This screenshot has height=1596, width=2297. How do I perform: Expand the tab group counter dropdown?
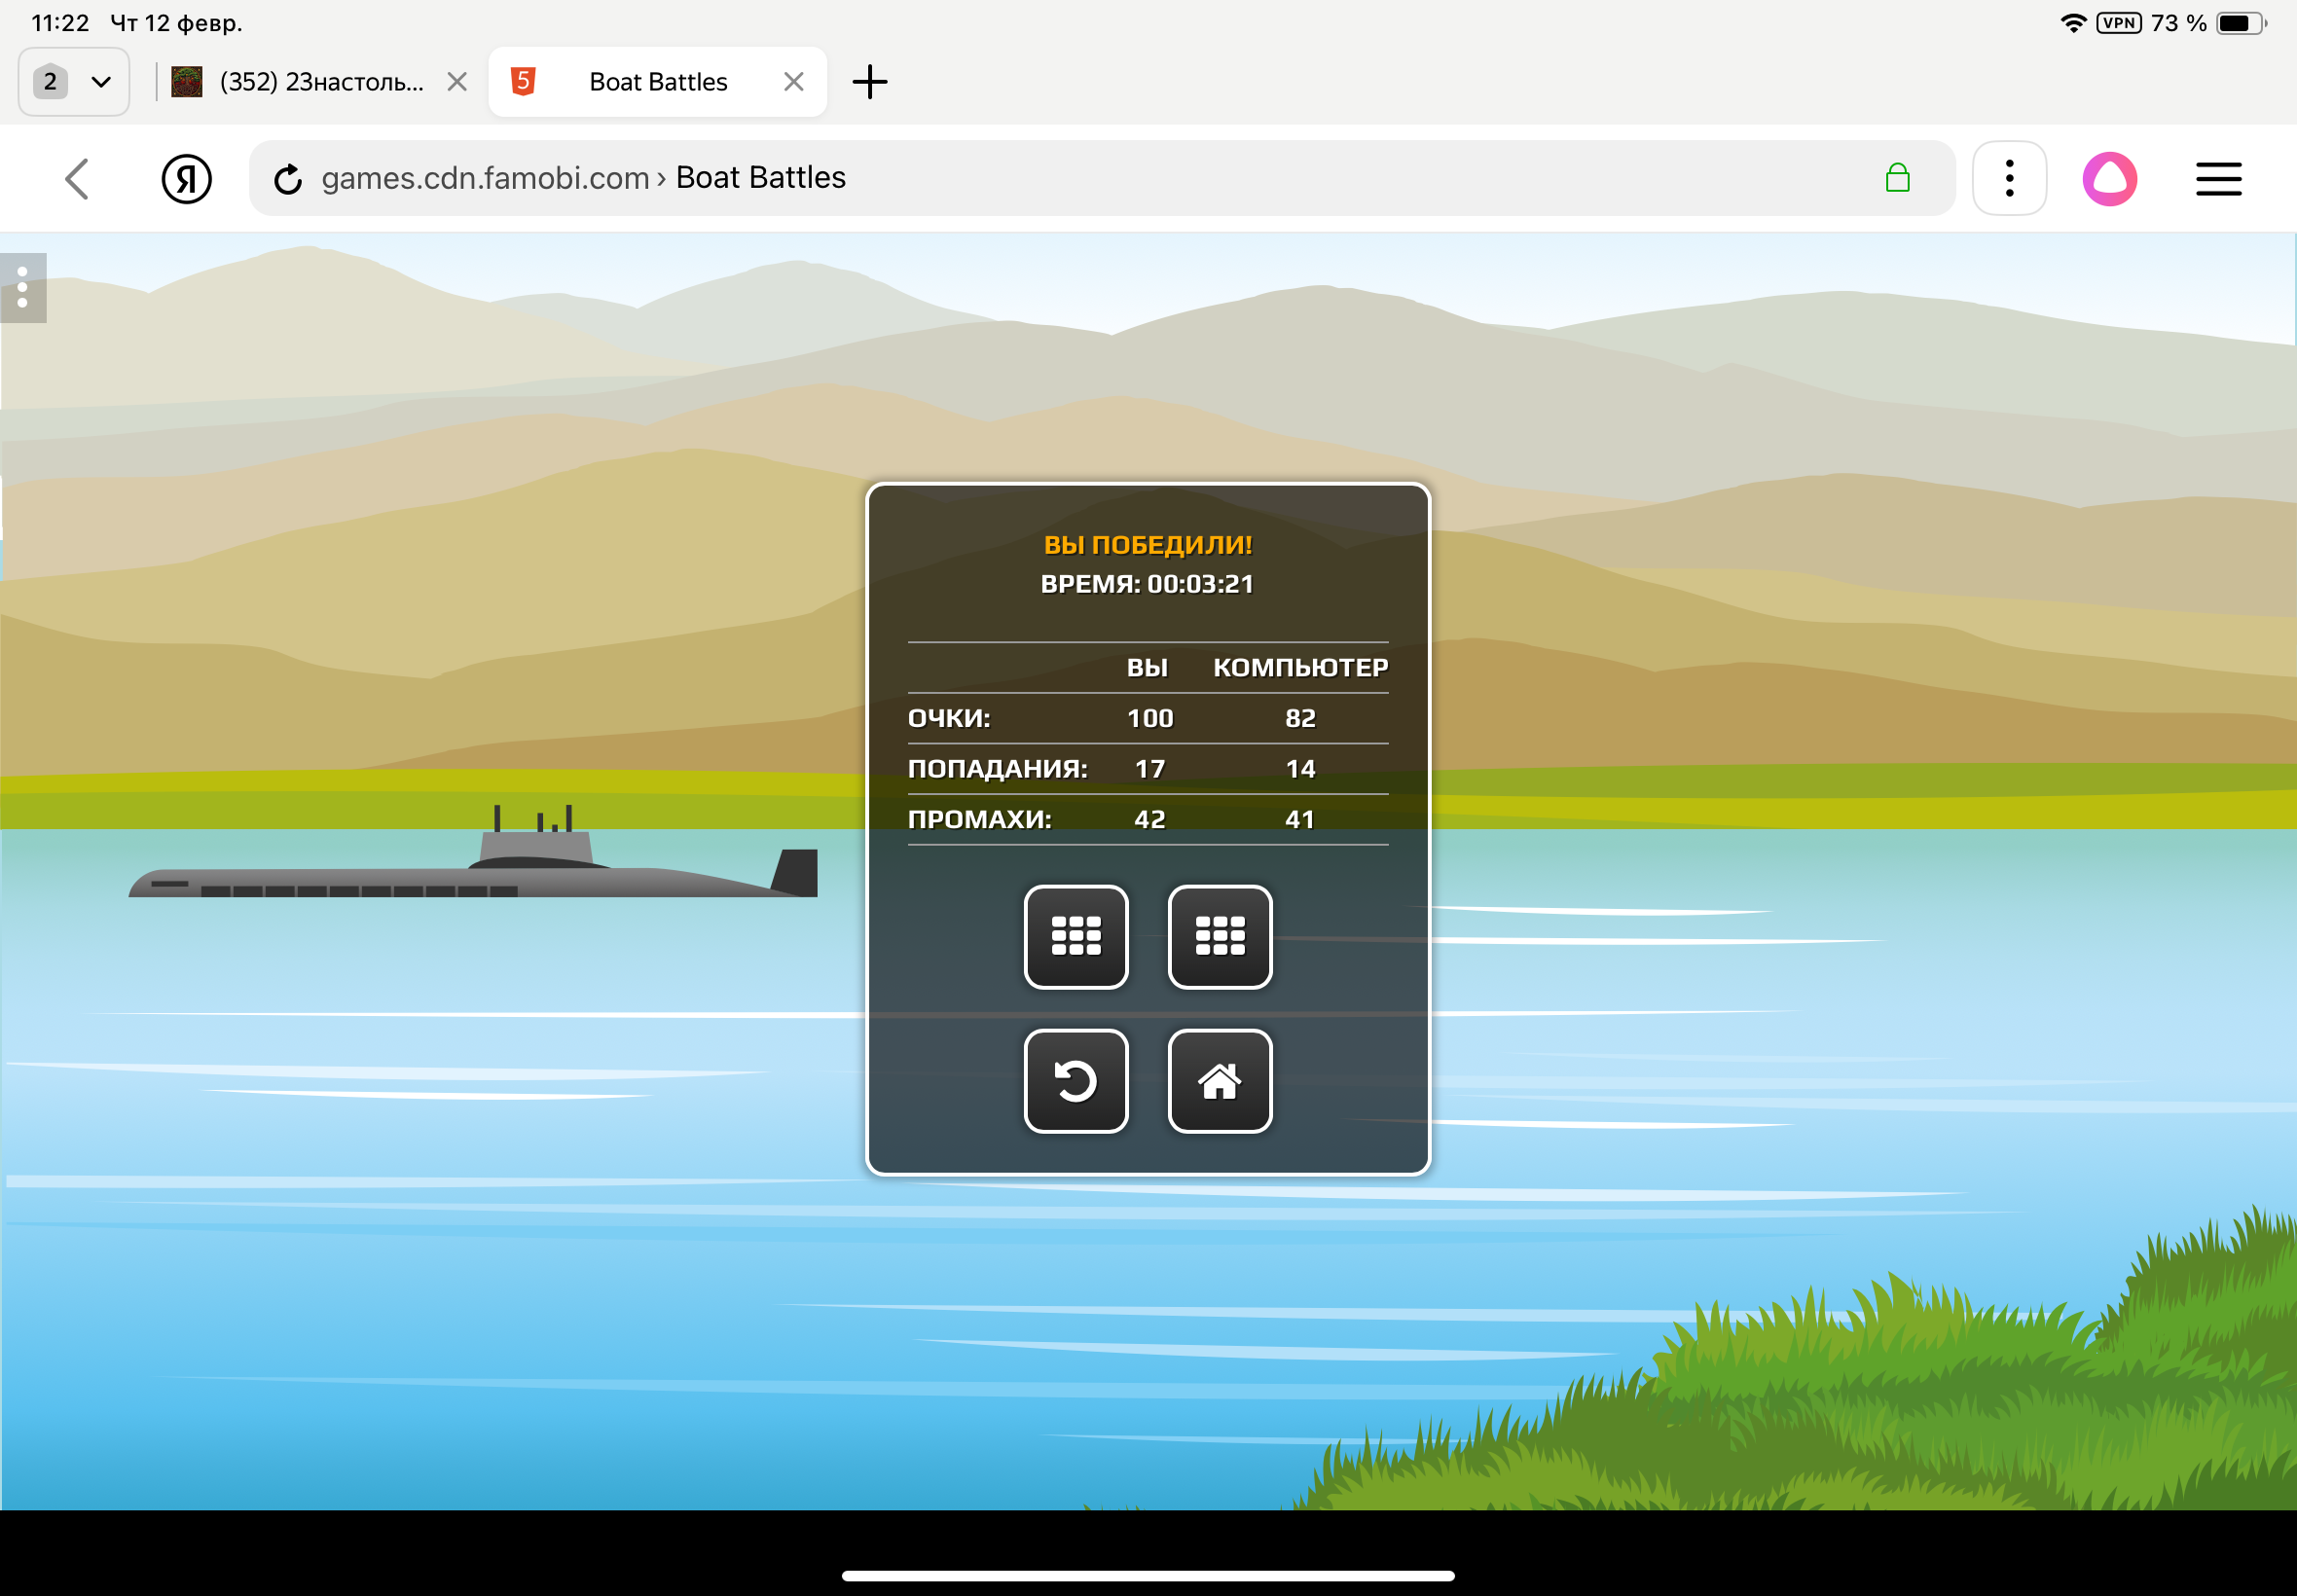point(74,82)
